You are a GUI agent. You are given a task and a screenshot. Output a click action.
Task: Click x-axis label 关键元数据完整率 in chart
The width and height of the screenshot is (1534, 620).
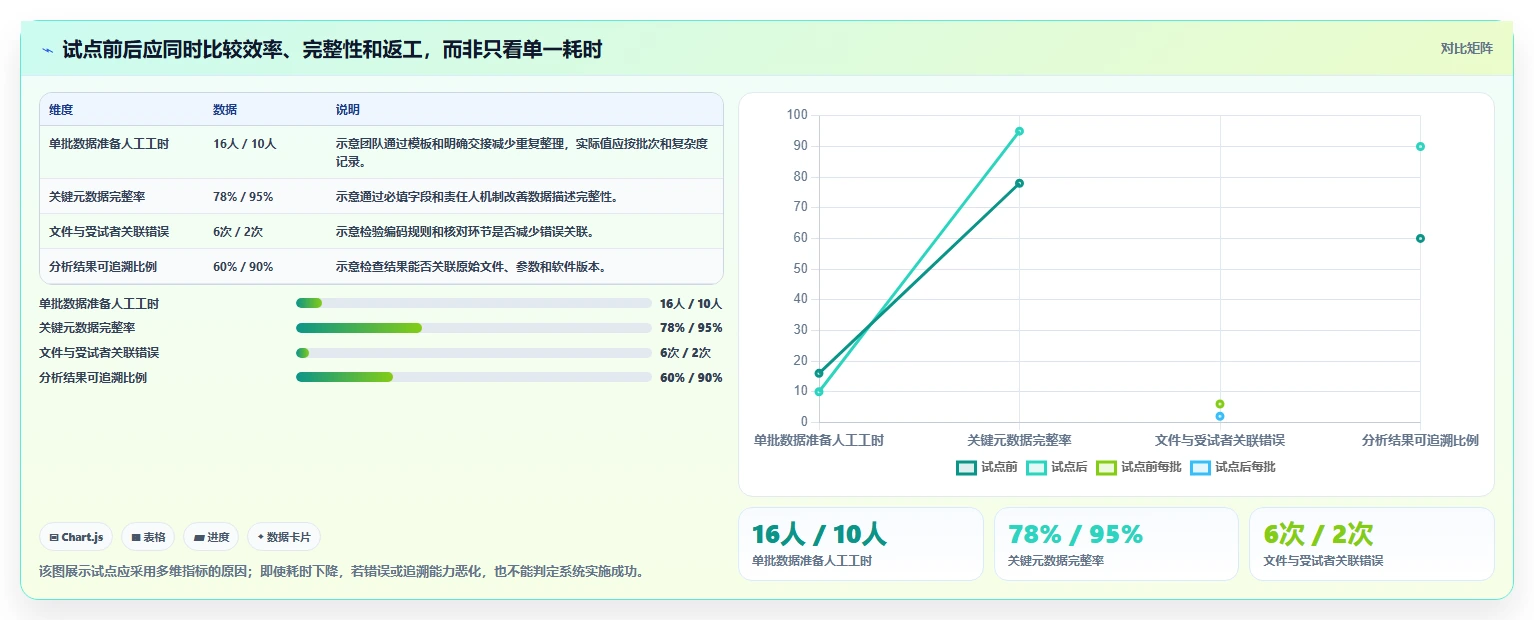[x=1019, y=440]
